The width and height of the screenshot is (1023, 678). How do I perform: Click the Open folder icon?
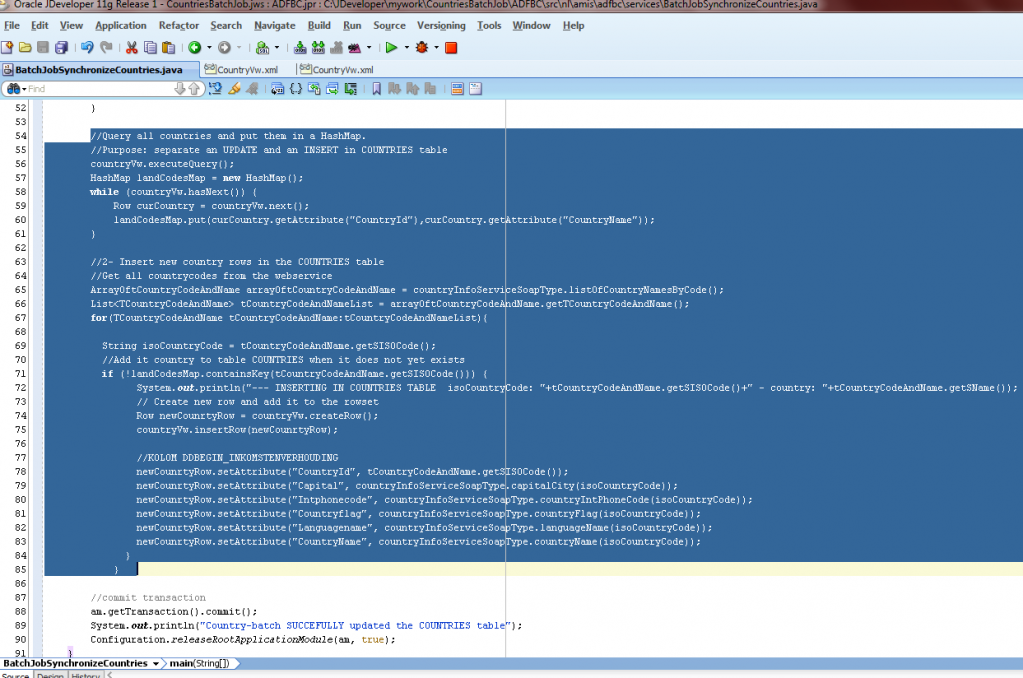click(x=26, y=47)
